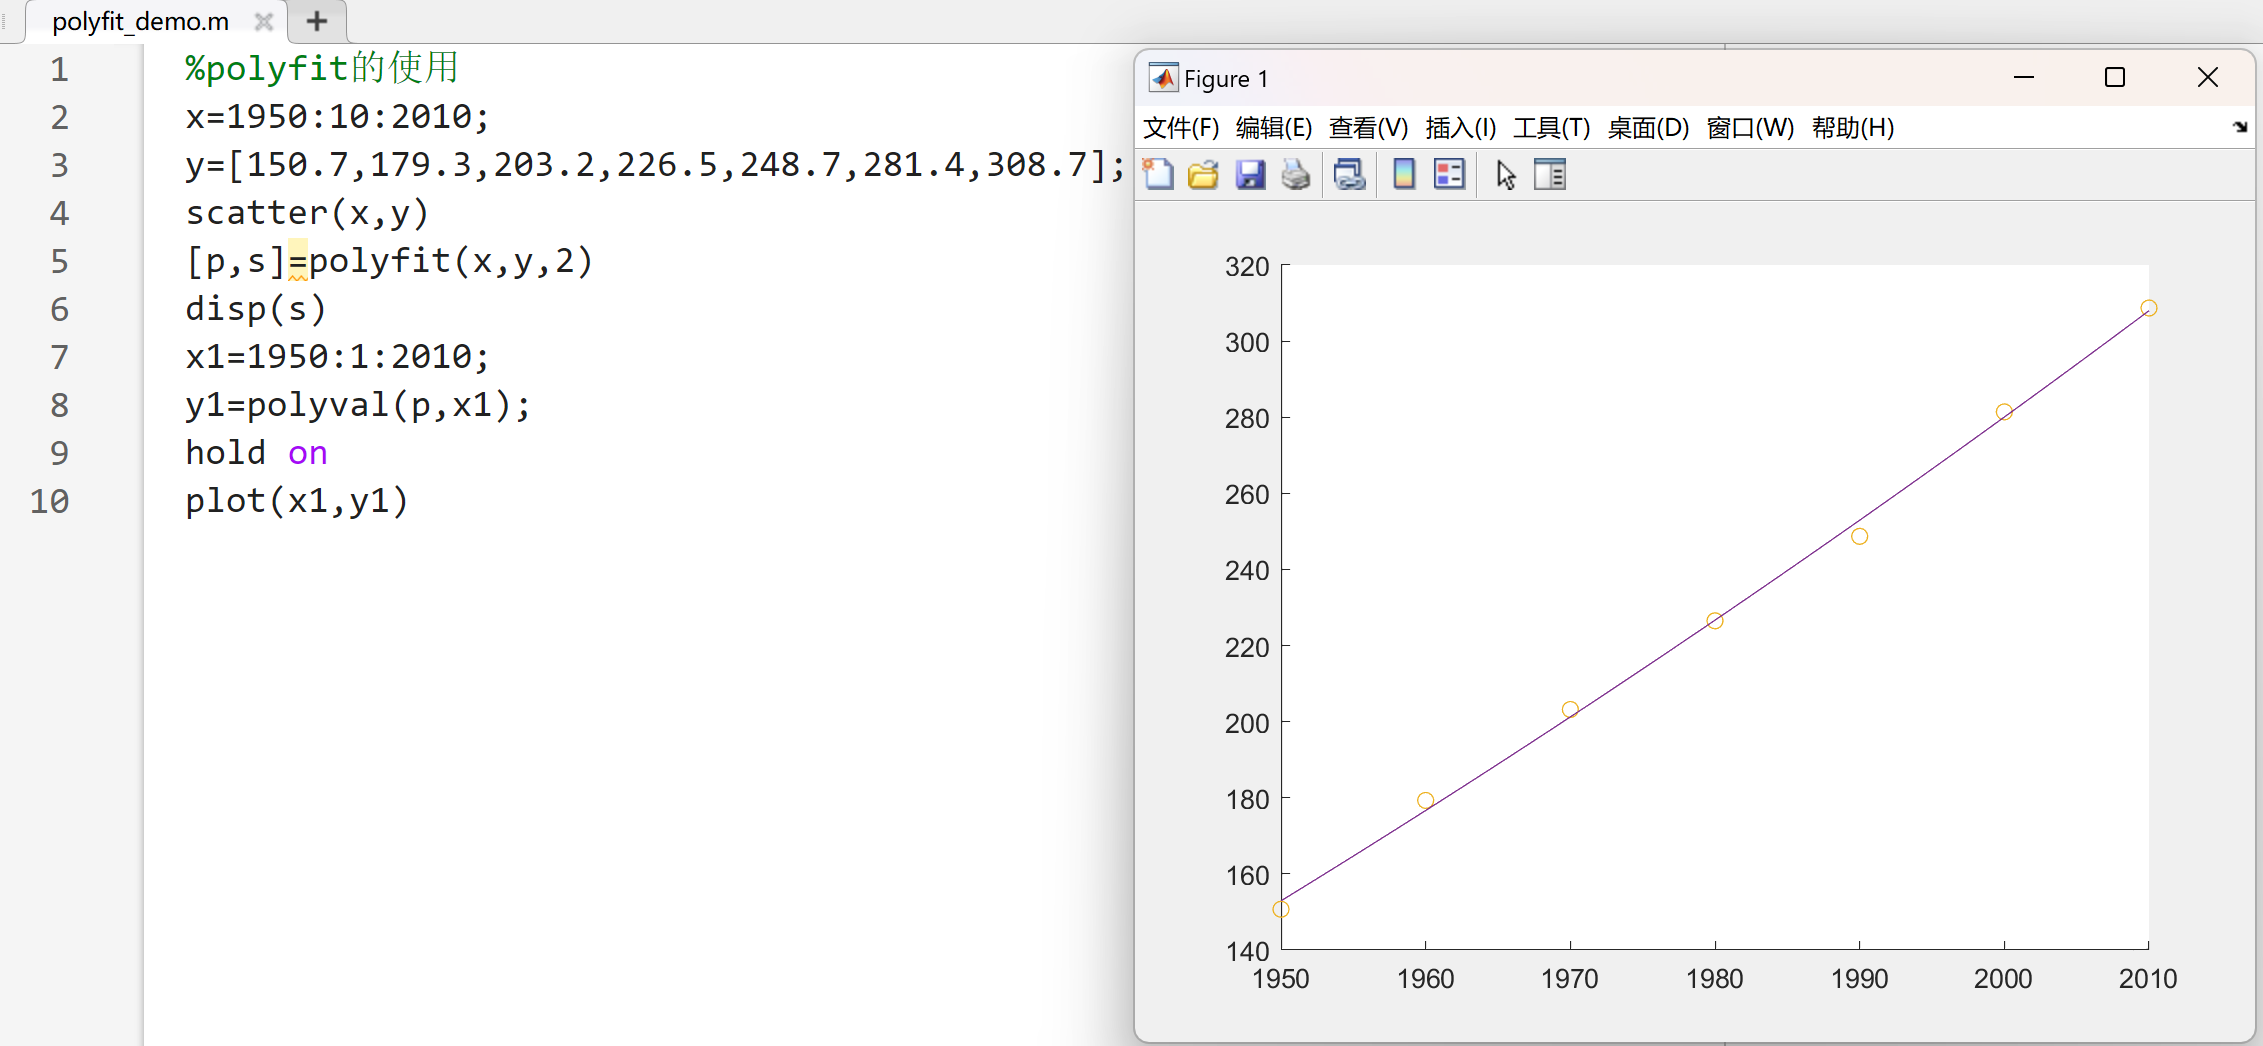This screenshot has width=2263, height=1046.
Task: Click the dock figure arrow icon
Action: coord(2240,127)
